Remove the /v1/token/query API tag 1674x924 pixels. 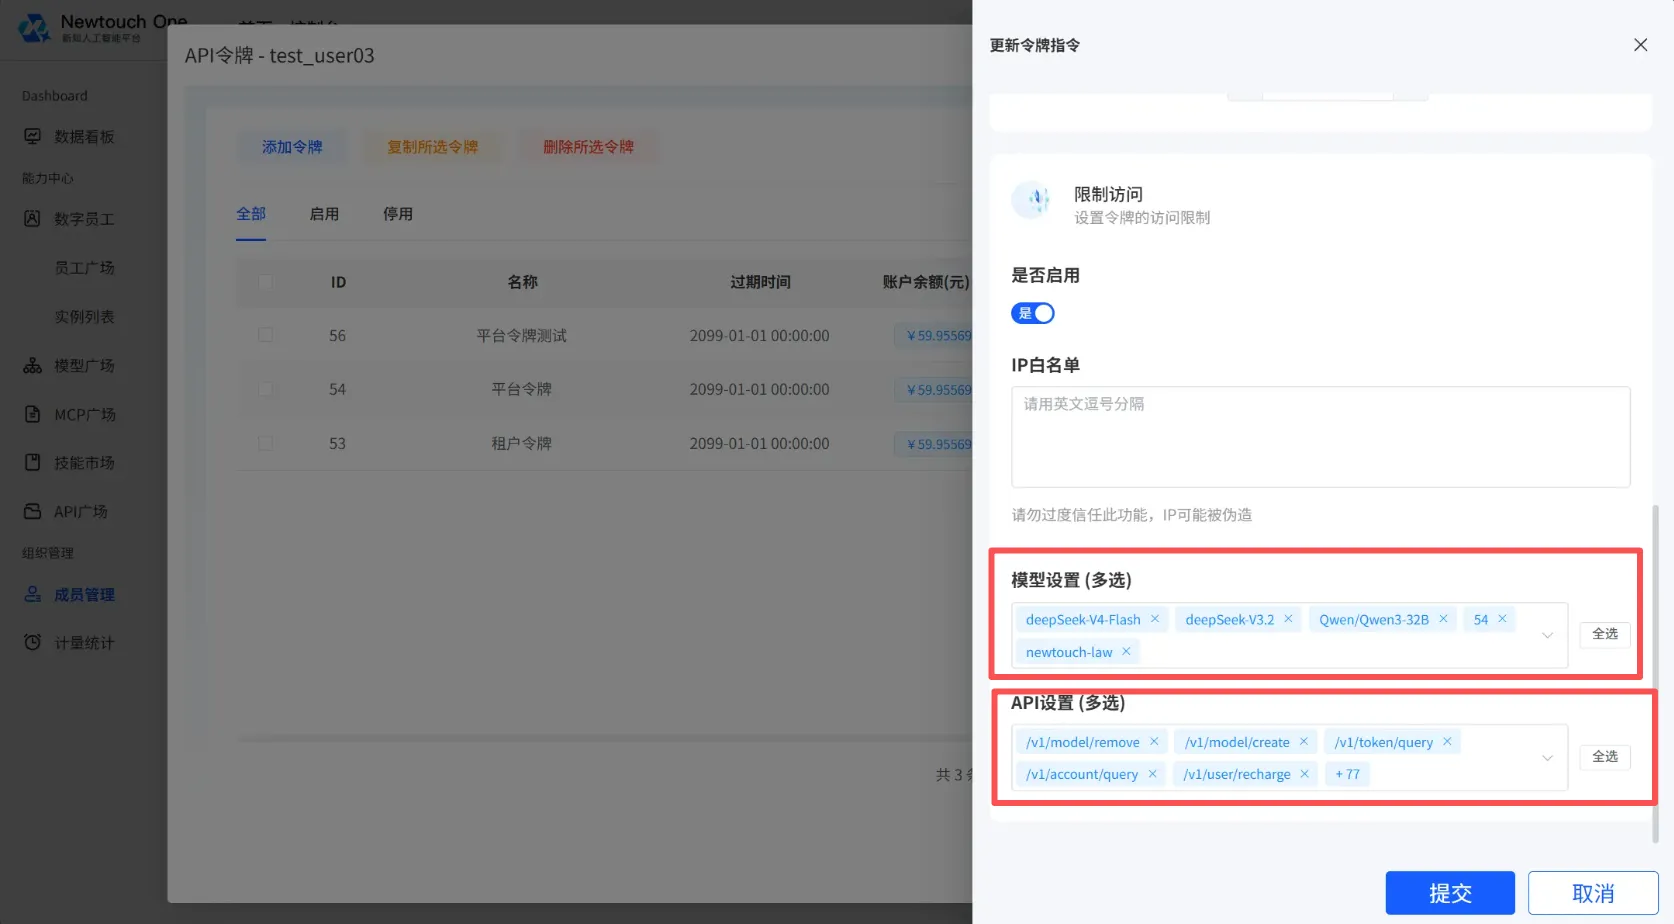click(1447, 741)
